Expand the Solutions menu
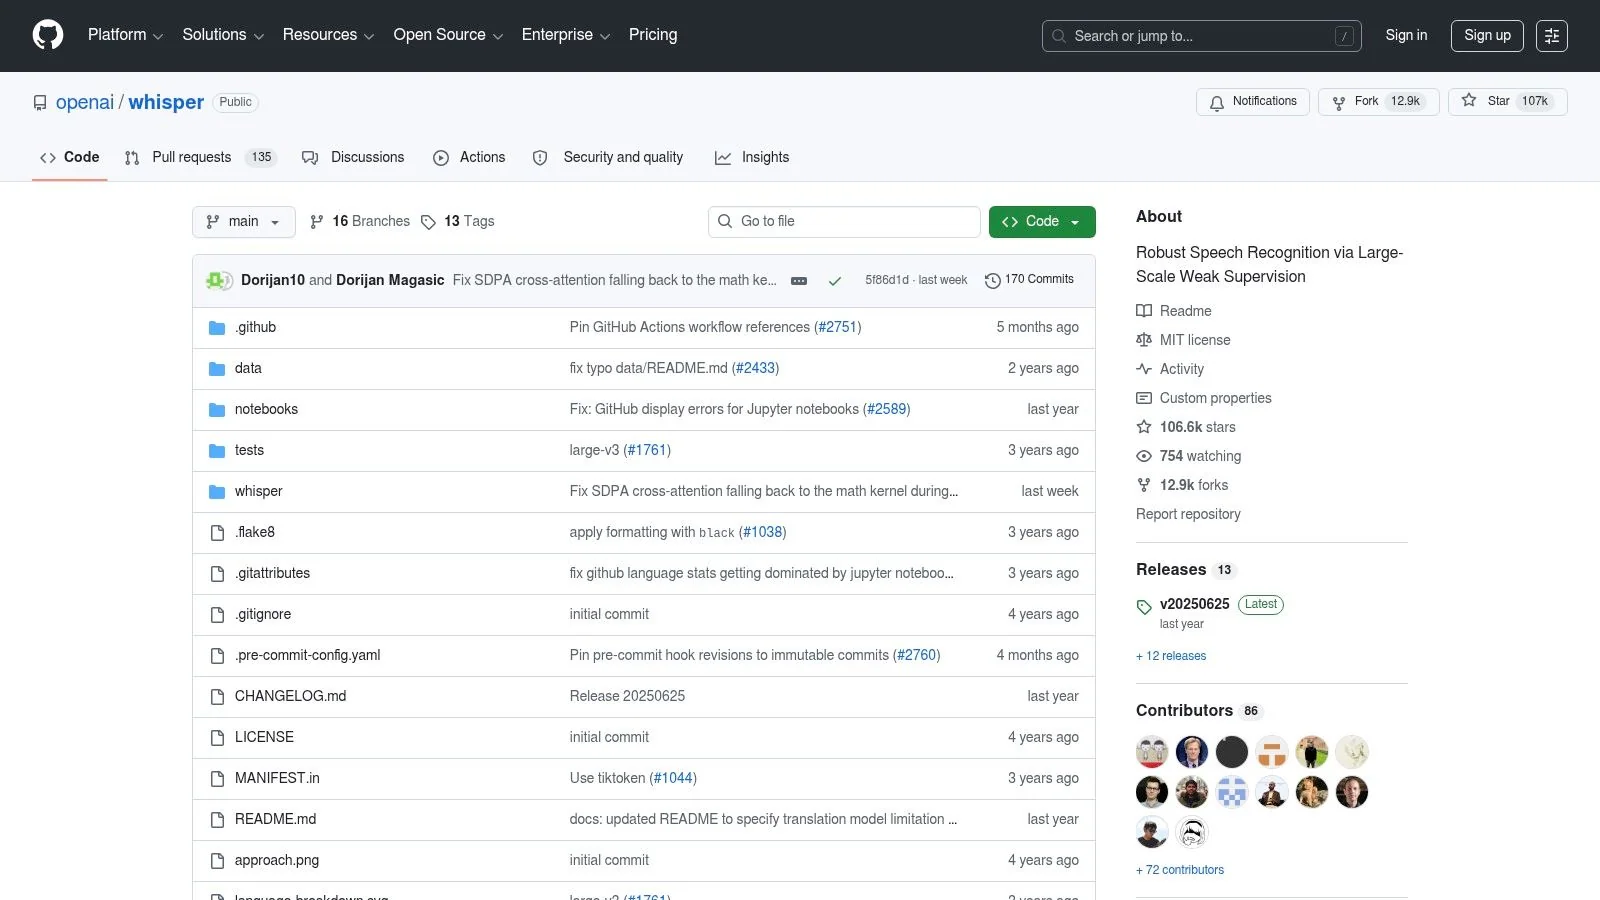 click(223, 35)
